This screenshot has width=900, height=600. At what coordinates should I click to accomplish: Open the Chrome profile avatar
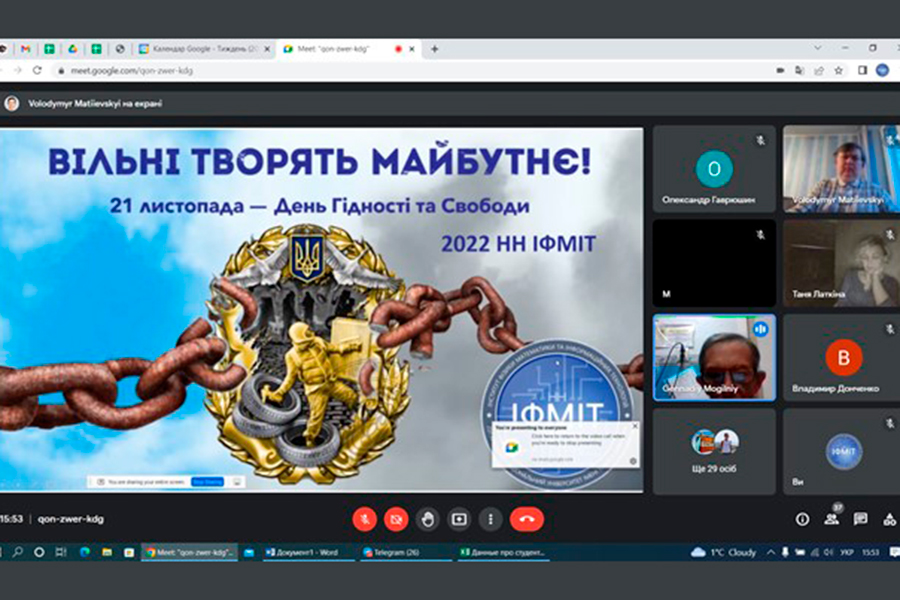882,71
